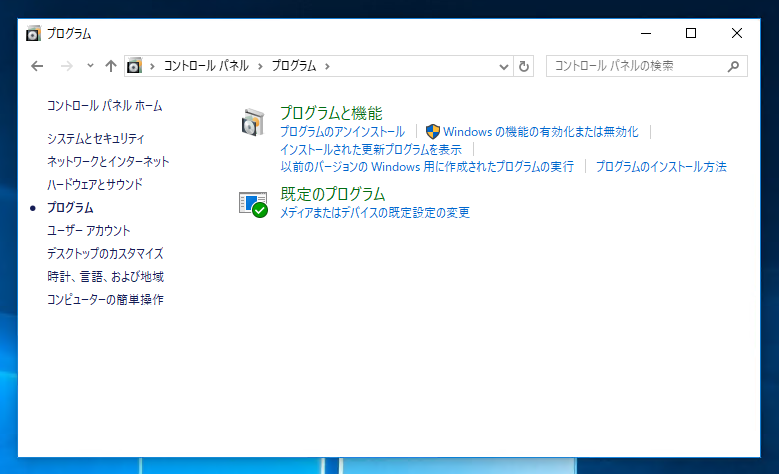Open コンピューターの簡単操作 in sidebar
The height and width of the screenshot is (474, 779).
coord(105,299)
